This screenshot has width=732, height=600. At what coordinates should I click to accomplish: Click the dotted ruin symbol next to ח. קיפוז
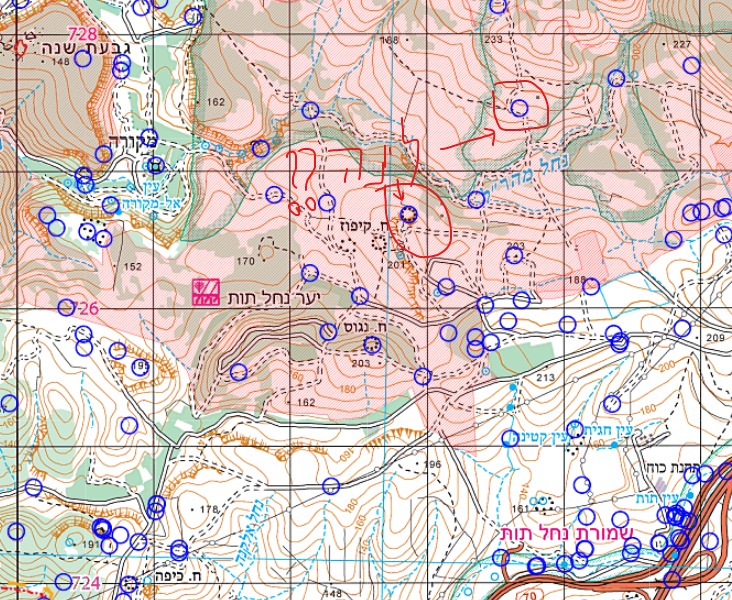click(378, 241)
